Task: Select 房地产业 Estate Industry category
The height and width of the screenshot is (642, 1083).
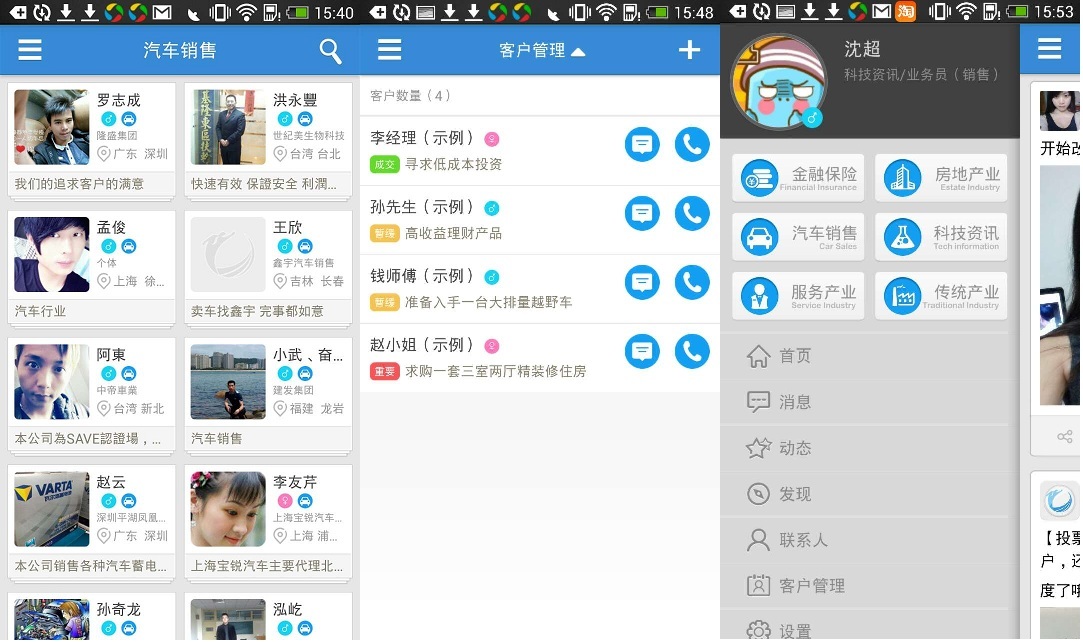Action: [x=941, y=178]
